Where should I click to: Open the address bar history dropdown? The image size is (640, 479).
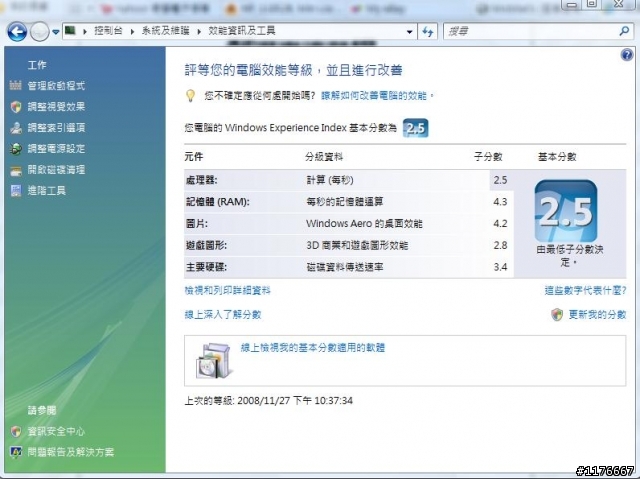point(409,32)
